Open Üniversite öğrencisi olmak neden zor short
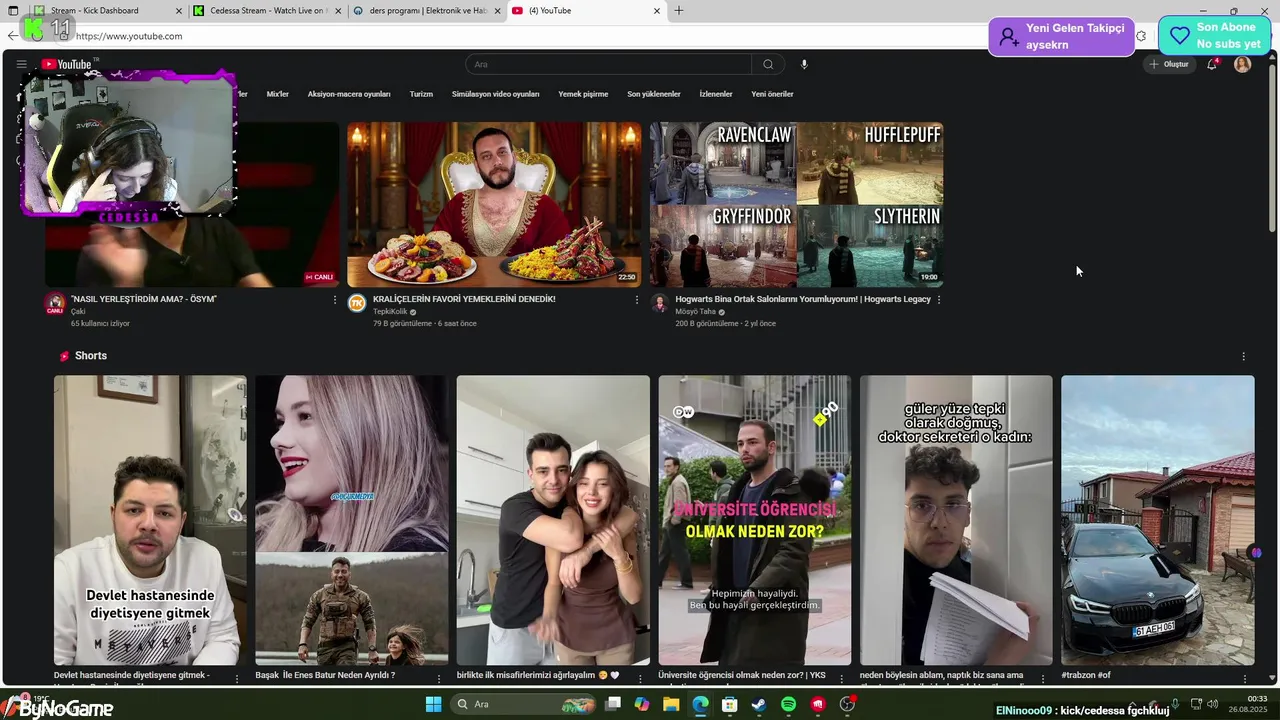The width and height of the screenshot is (1280, 720). [x=755, y=520]
